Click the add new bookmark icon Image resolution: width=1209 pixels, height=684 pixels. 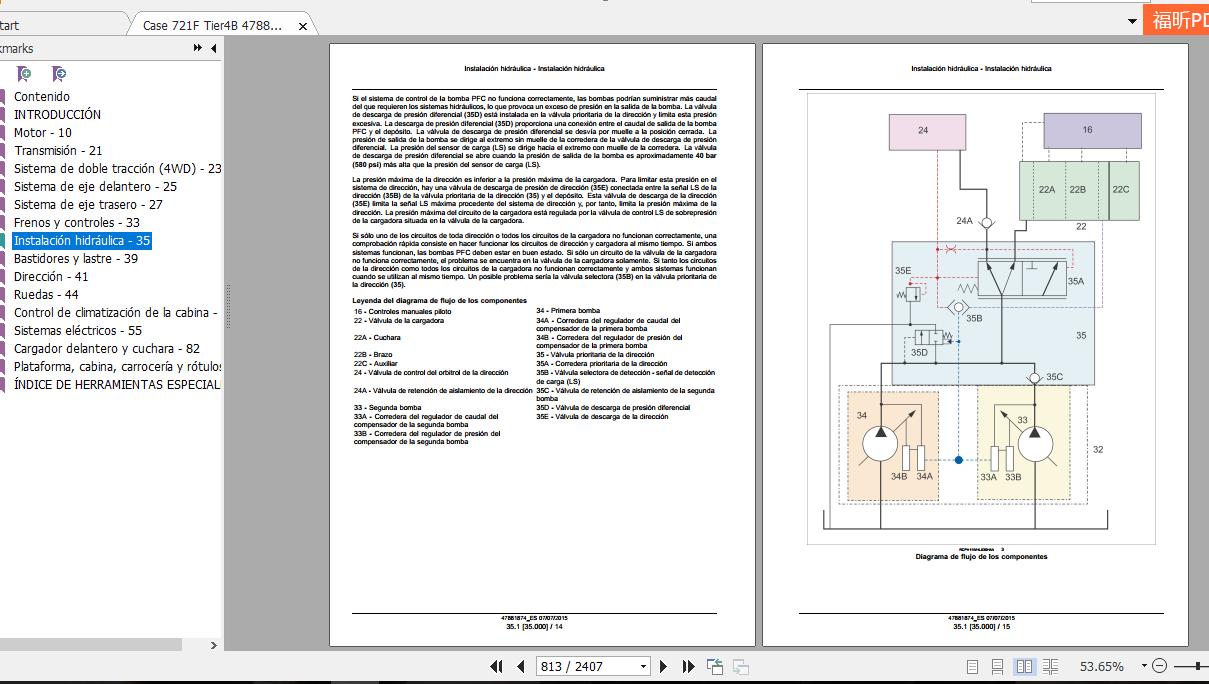(24, 74)
